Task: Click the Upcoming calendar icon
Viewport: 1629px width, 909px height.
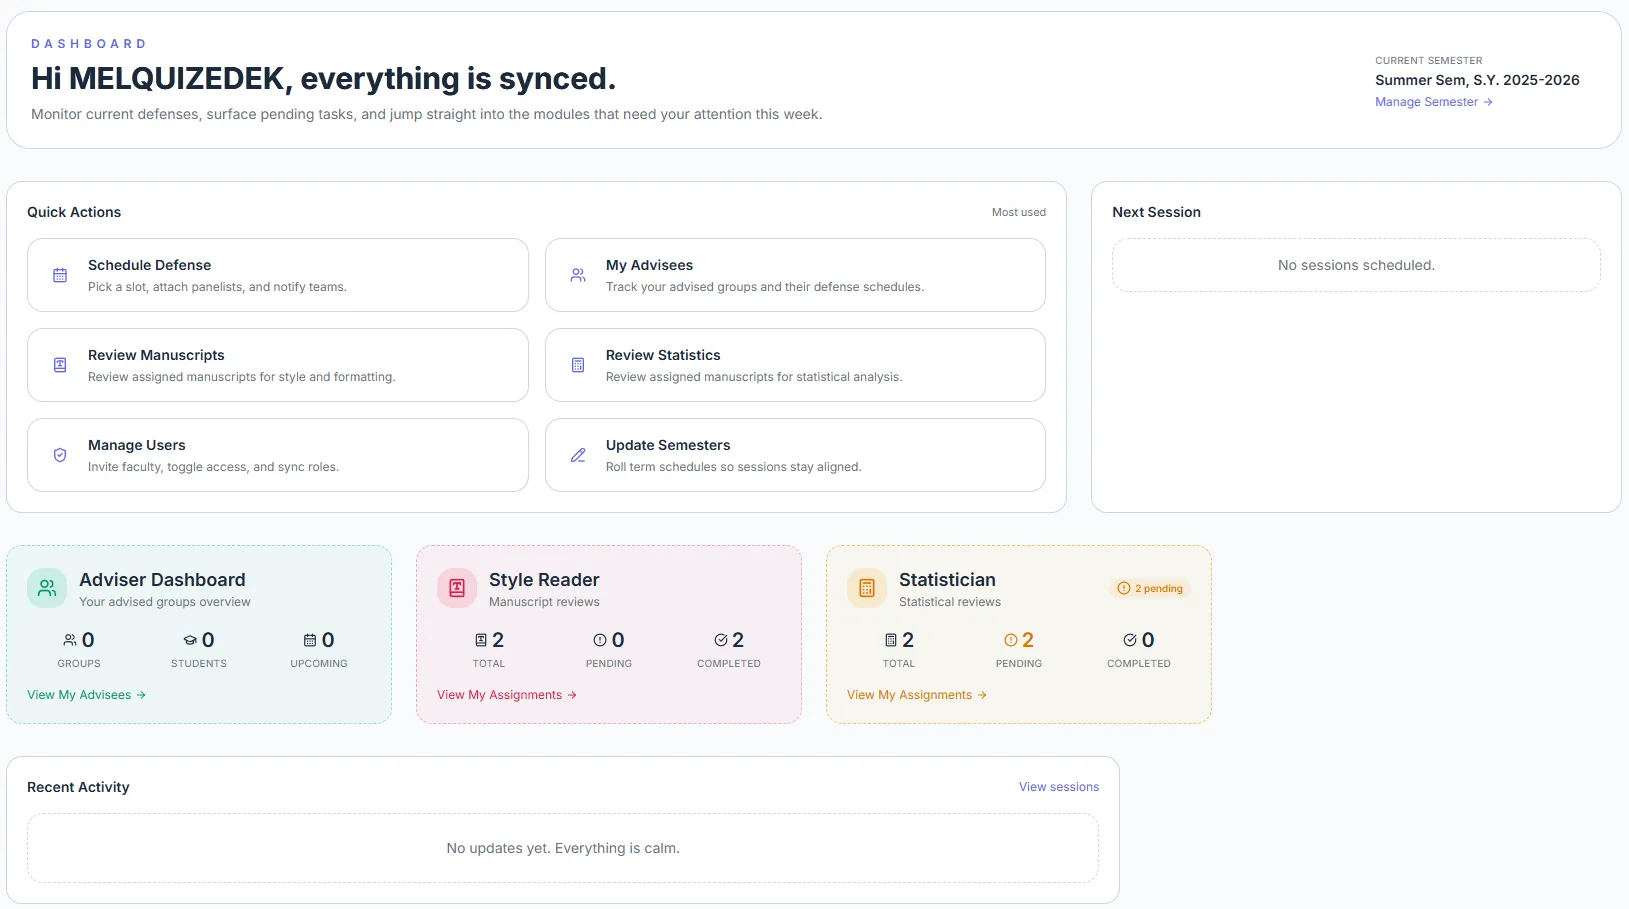Action: tap(310, 640)
